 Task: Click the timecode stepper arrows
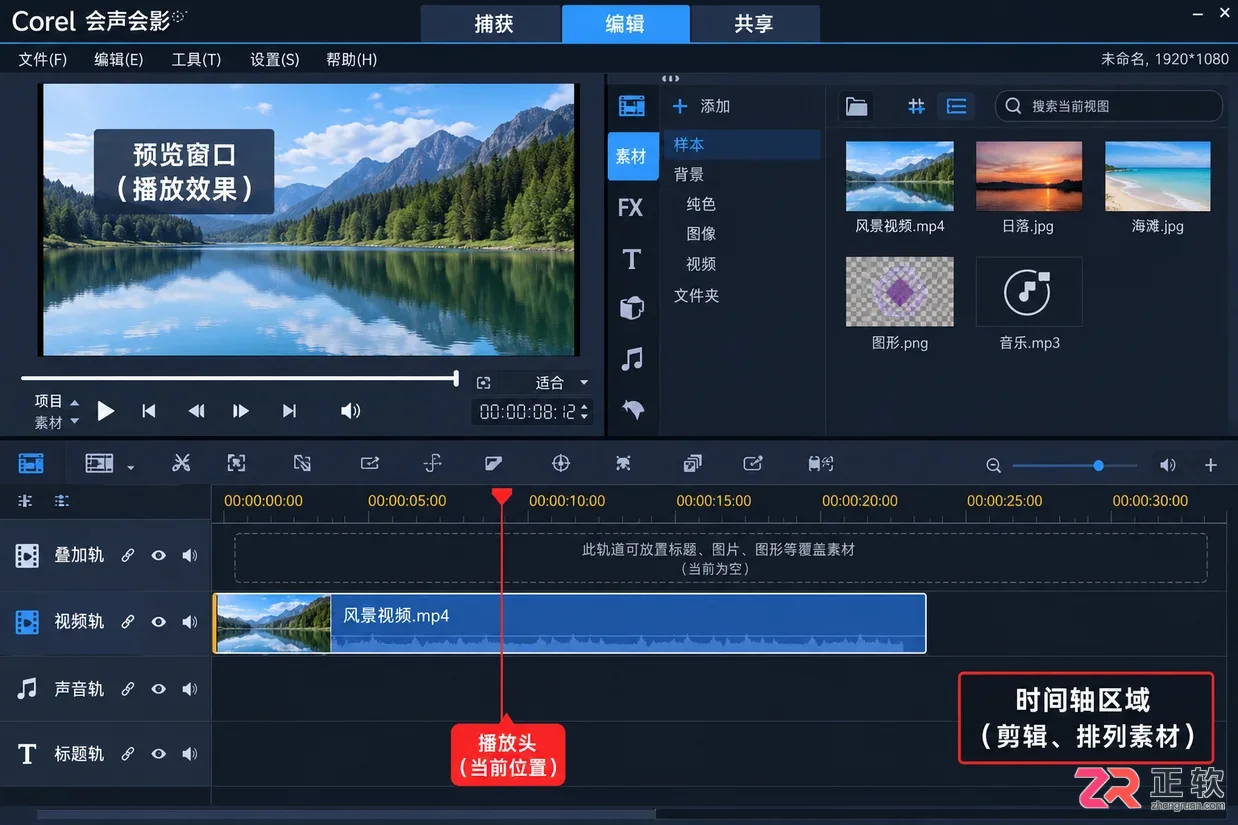coord(586,411)
